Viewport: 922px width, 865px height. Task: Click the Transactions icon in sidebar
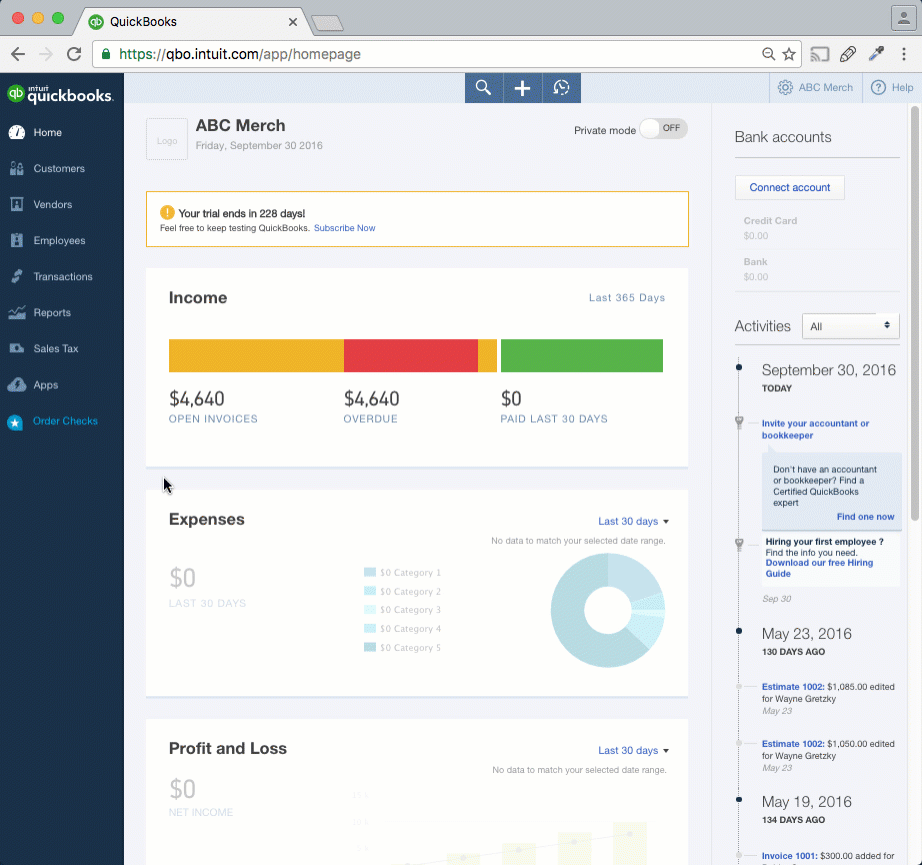[17, 276]
